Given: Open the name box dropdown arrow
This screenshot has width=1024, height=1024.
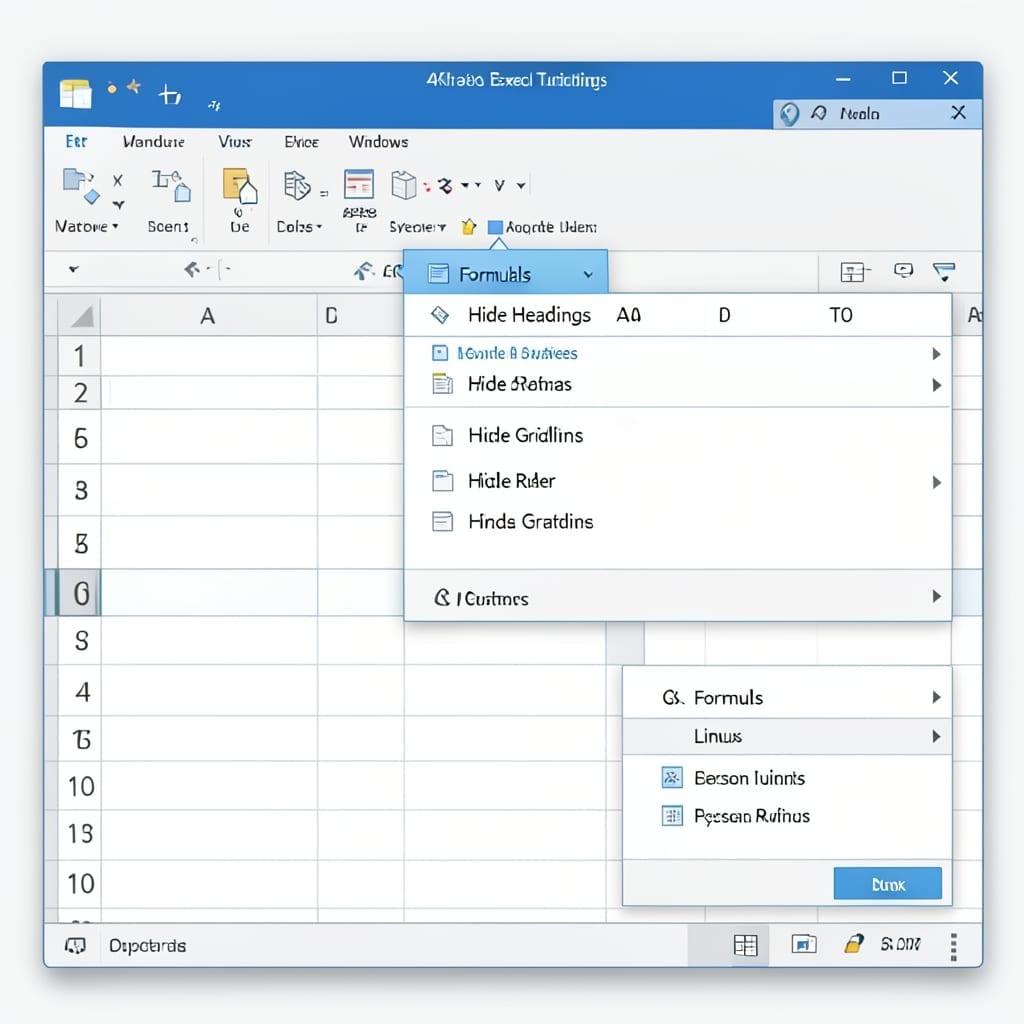Looking at the screenshot, I should pos(73,269).
